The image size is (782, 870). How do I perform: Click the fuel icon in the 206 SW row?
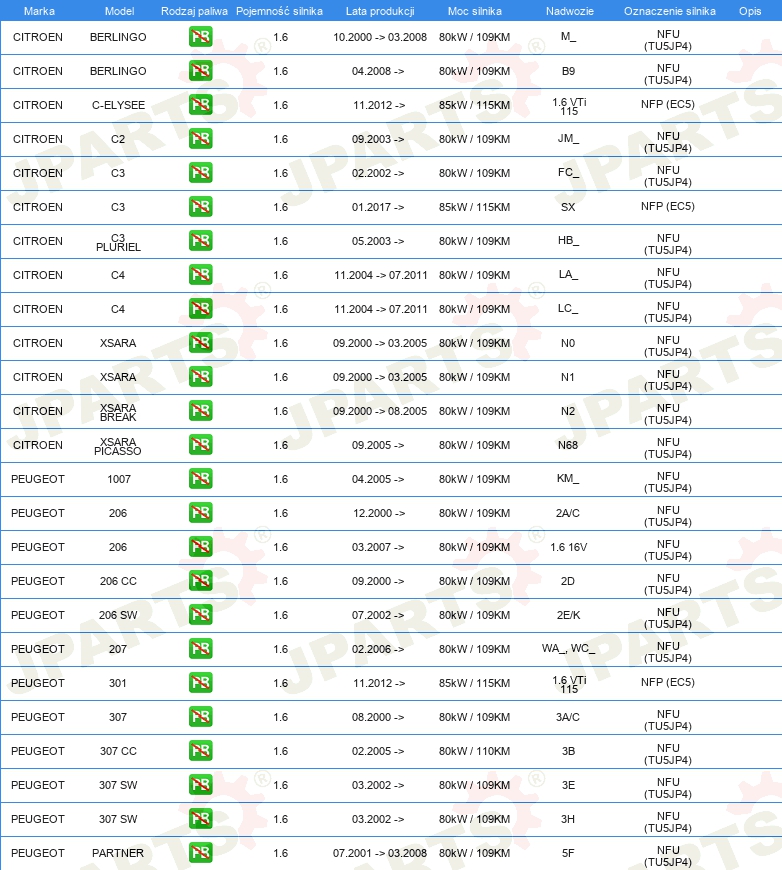200,615
